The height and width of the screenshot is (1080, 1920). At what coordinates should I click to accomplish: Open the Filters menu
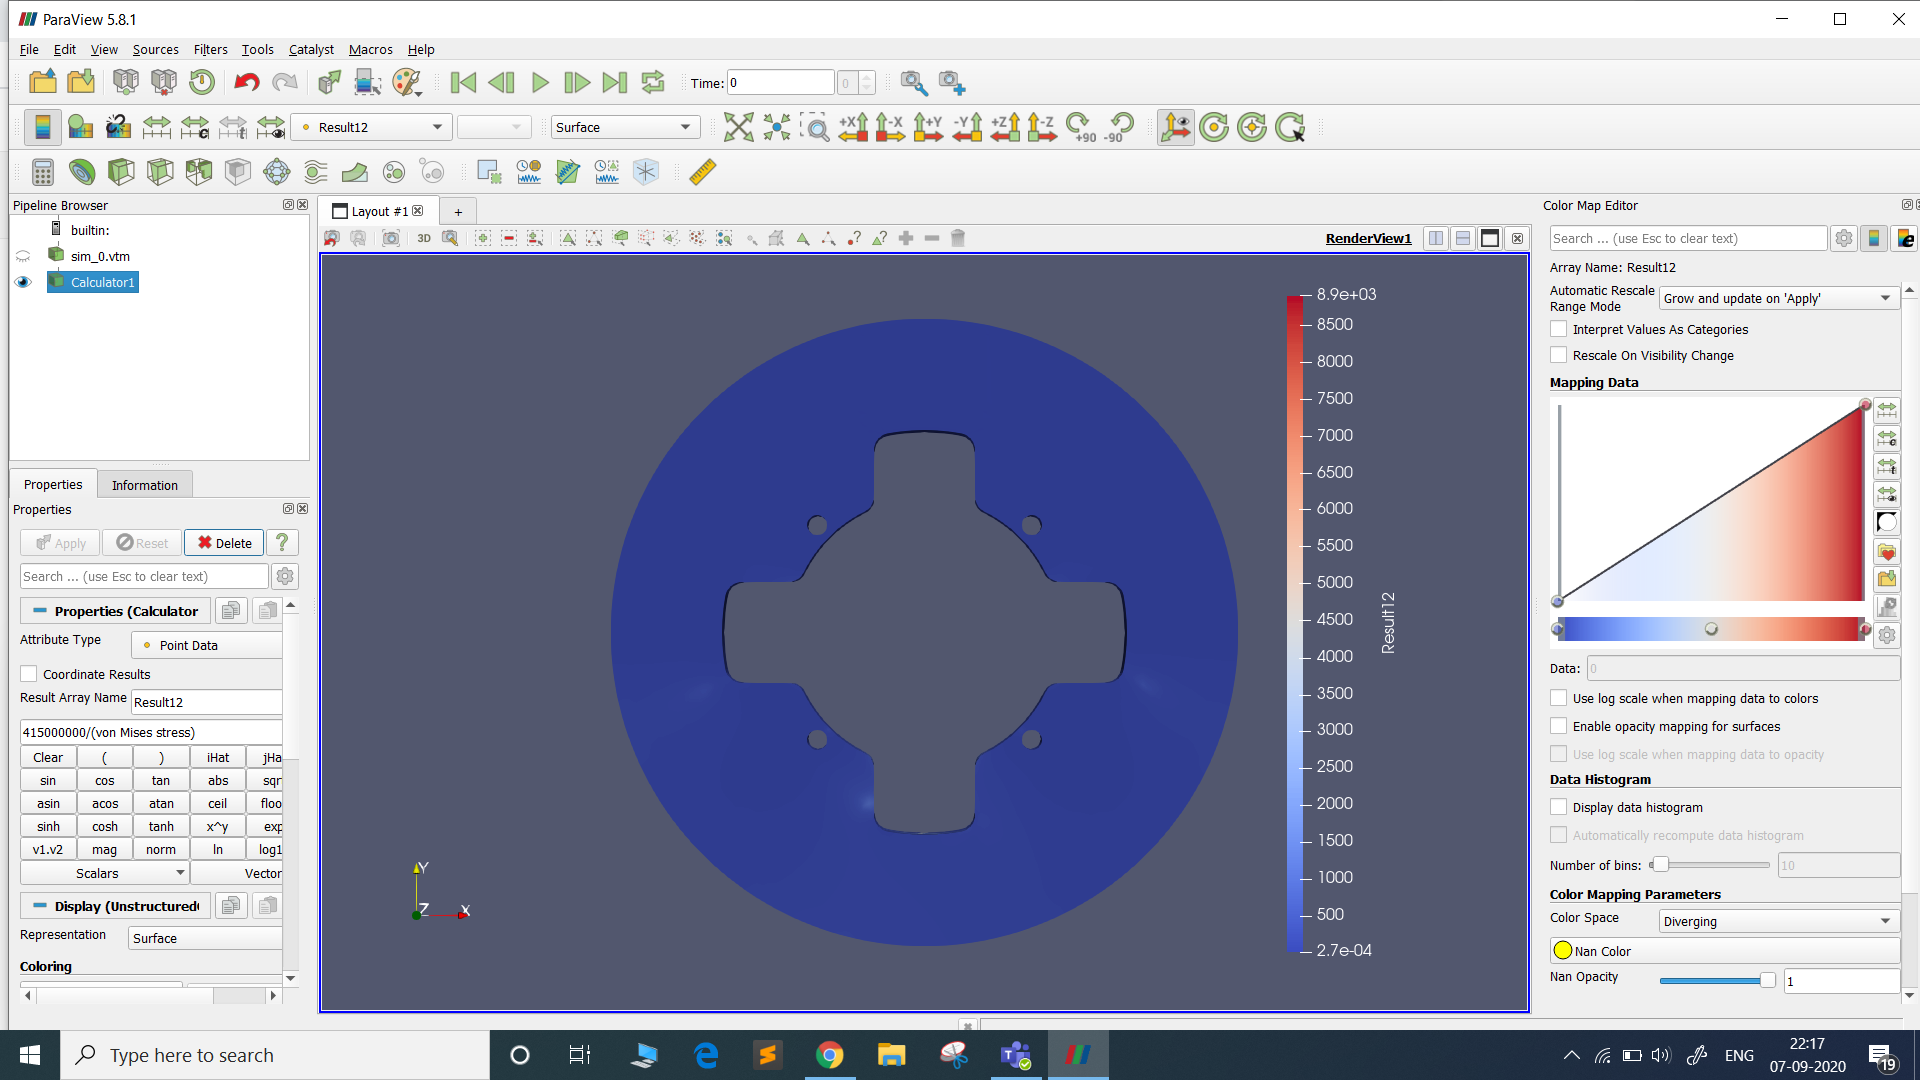pos(210,49)
